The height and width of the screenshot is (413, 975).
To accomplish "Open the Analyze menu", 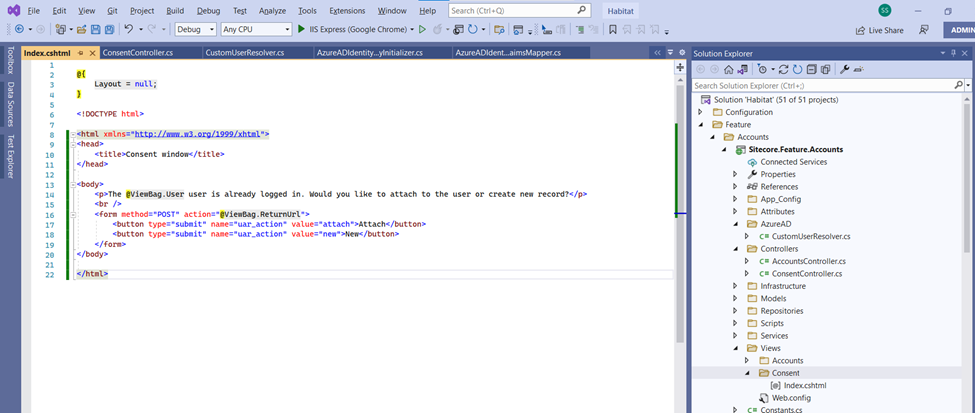I will tap(272, 11).
